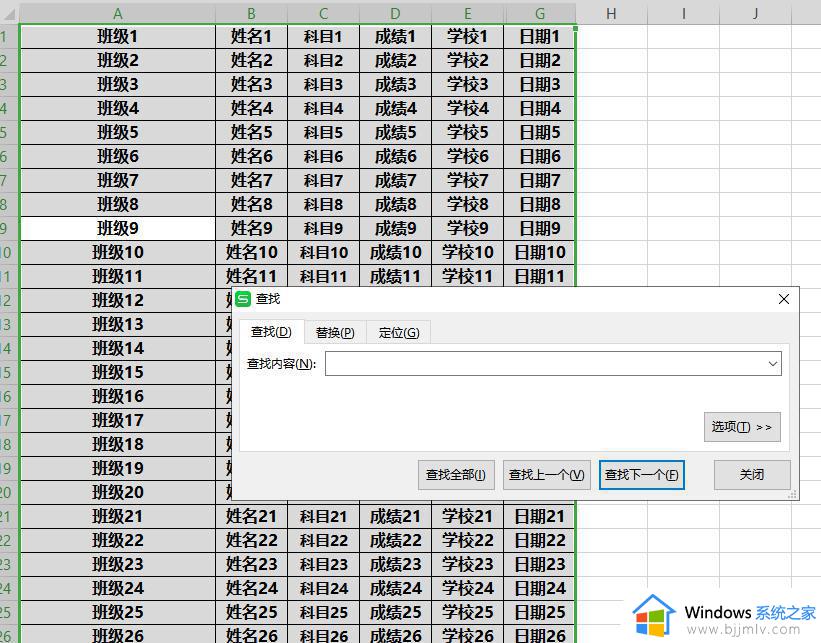Select the row 1 header

9,37
